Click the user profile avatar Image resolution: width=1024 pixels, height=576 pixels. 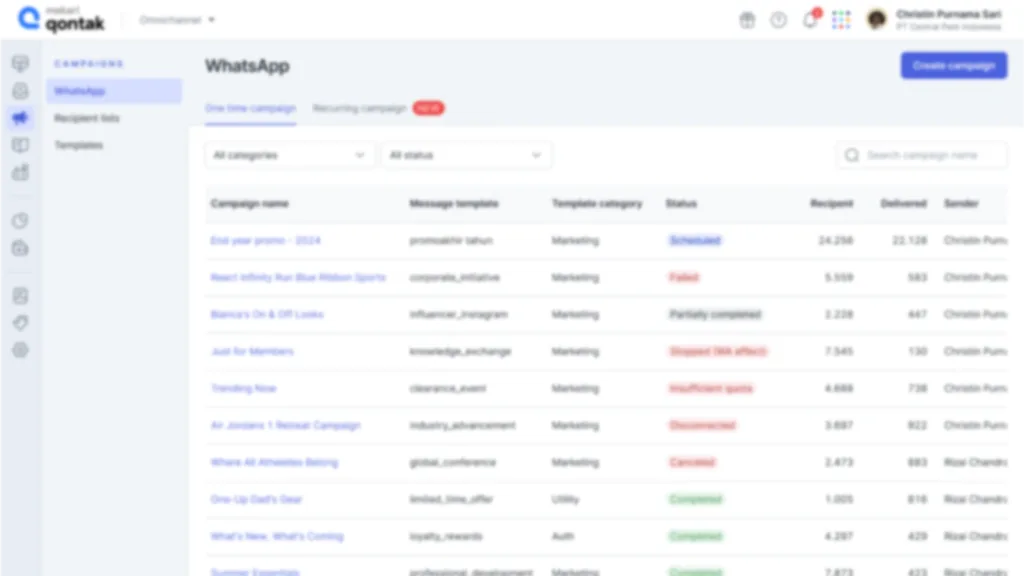point(877,20)
